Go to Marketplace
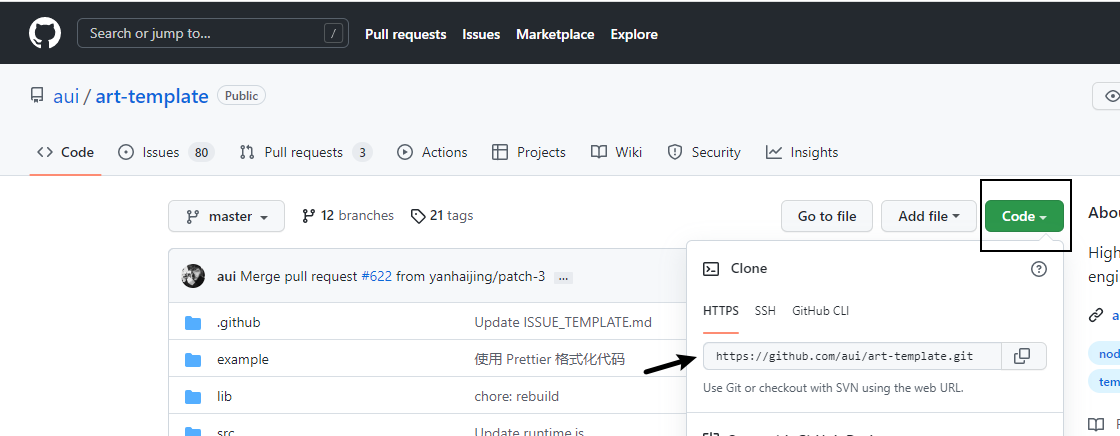The width and height of the screenshot is (1120, 436). coord(555,34)
